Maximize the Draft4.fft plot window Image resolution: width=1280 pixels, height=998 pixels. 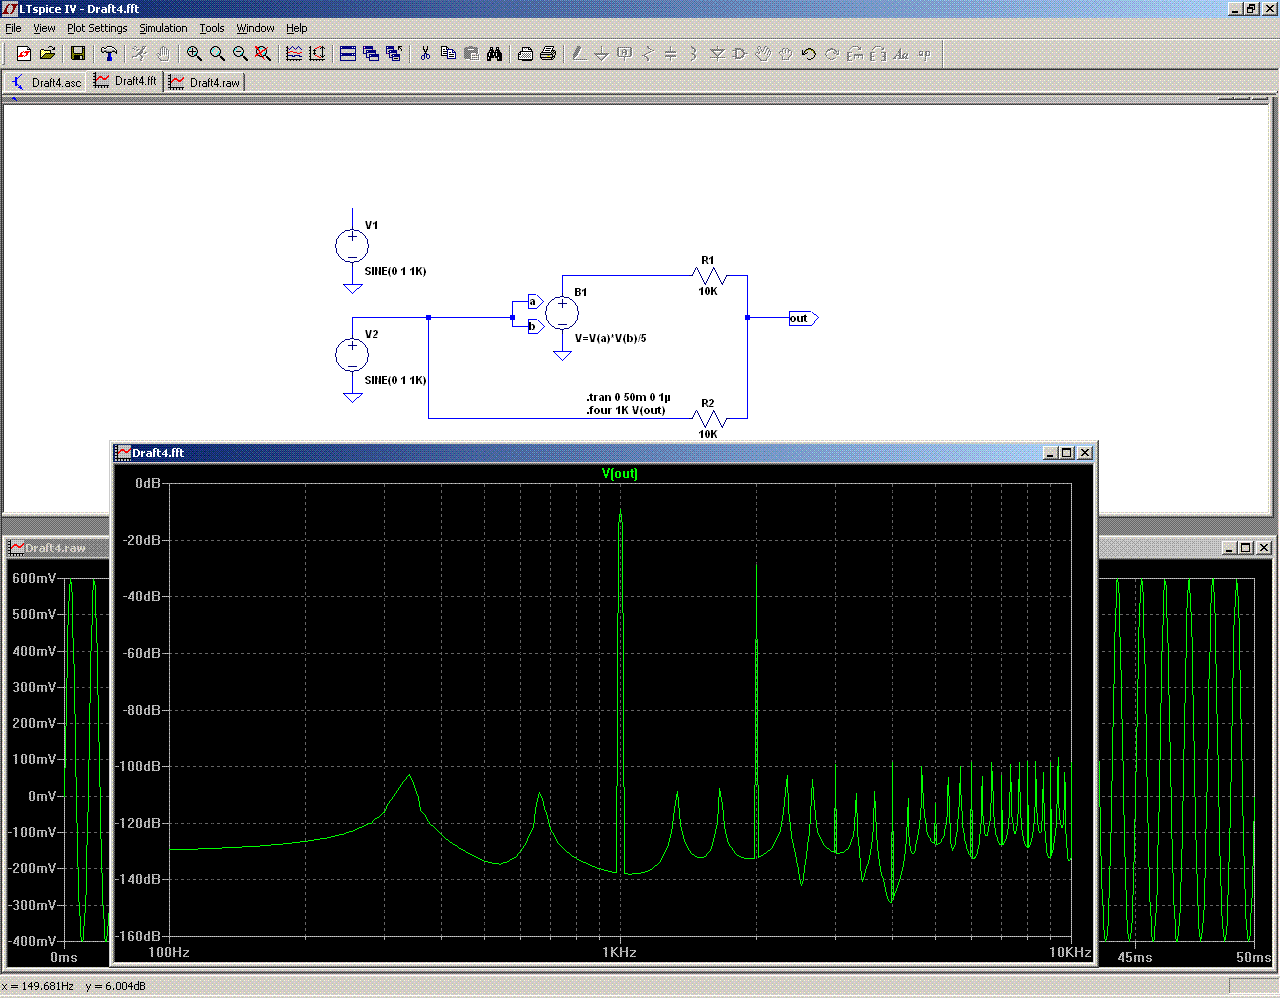point(1067,453)
